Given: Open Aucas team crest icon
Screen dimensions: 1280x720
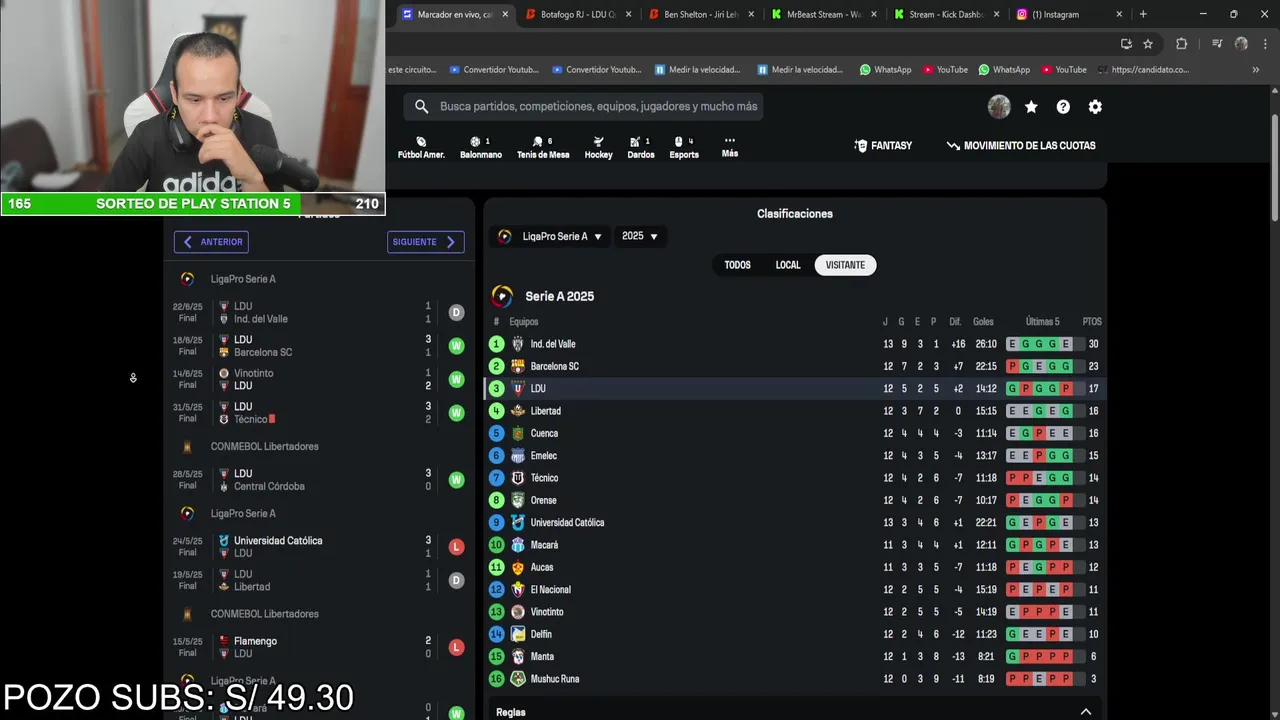Looking at the screenshot, I should click(x=518, y=567).
